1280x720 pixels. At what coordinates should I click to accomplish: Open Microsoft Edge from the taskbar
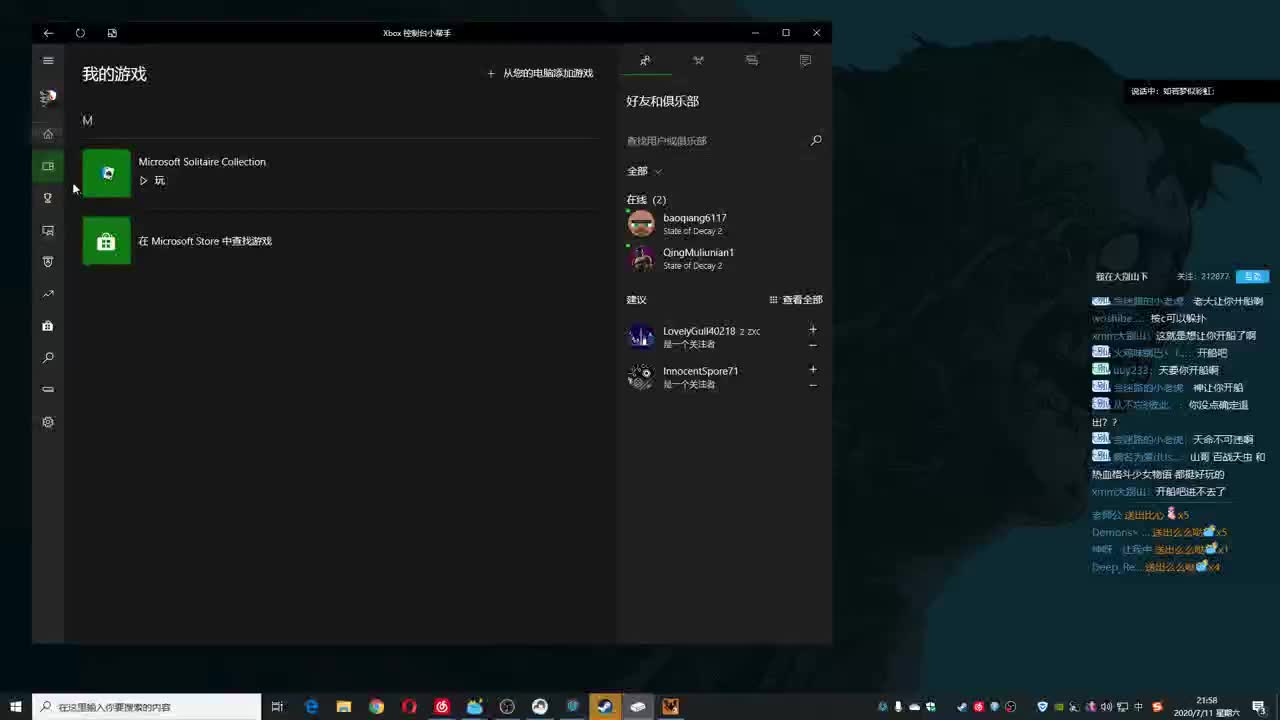(311, 707)
